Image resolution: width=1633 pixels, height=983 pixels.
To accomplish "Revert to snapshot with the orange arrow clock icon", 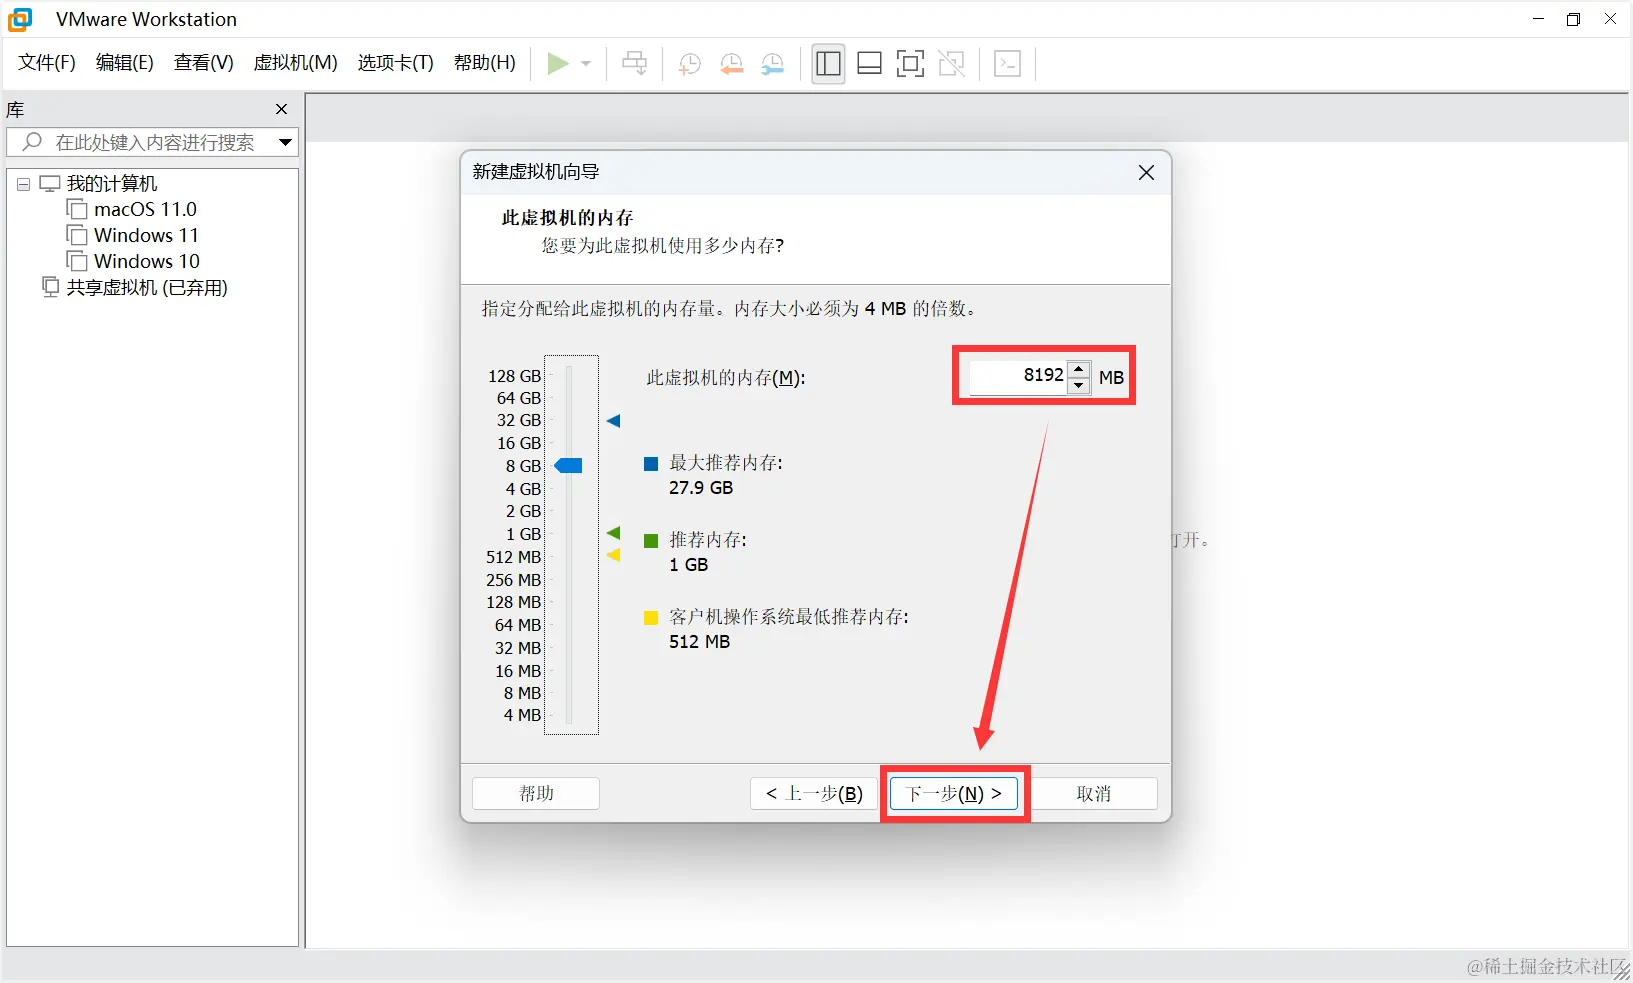I will (731, 64).
